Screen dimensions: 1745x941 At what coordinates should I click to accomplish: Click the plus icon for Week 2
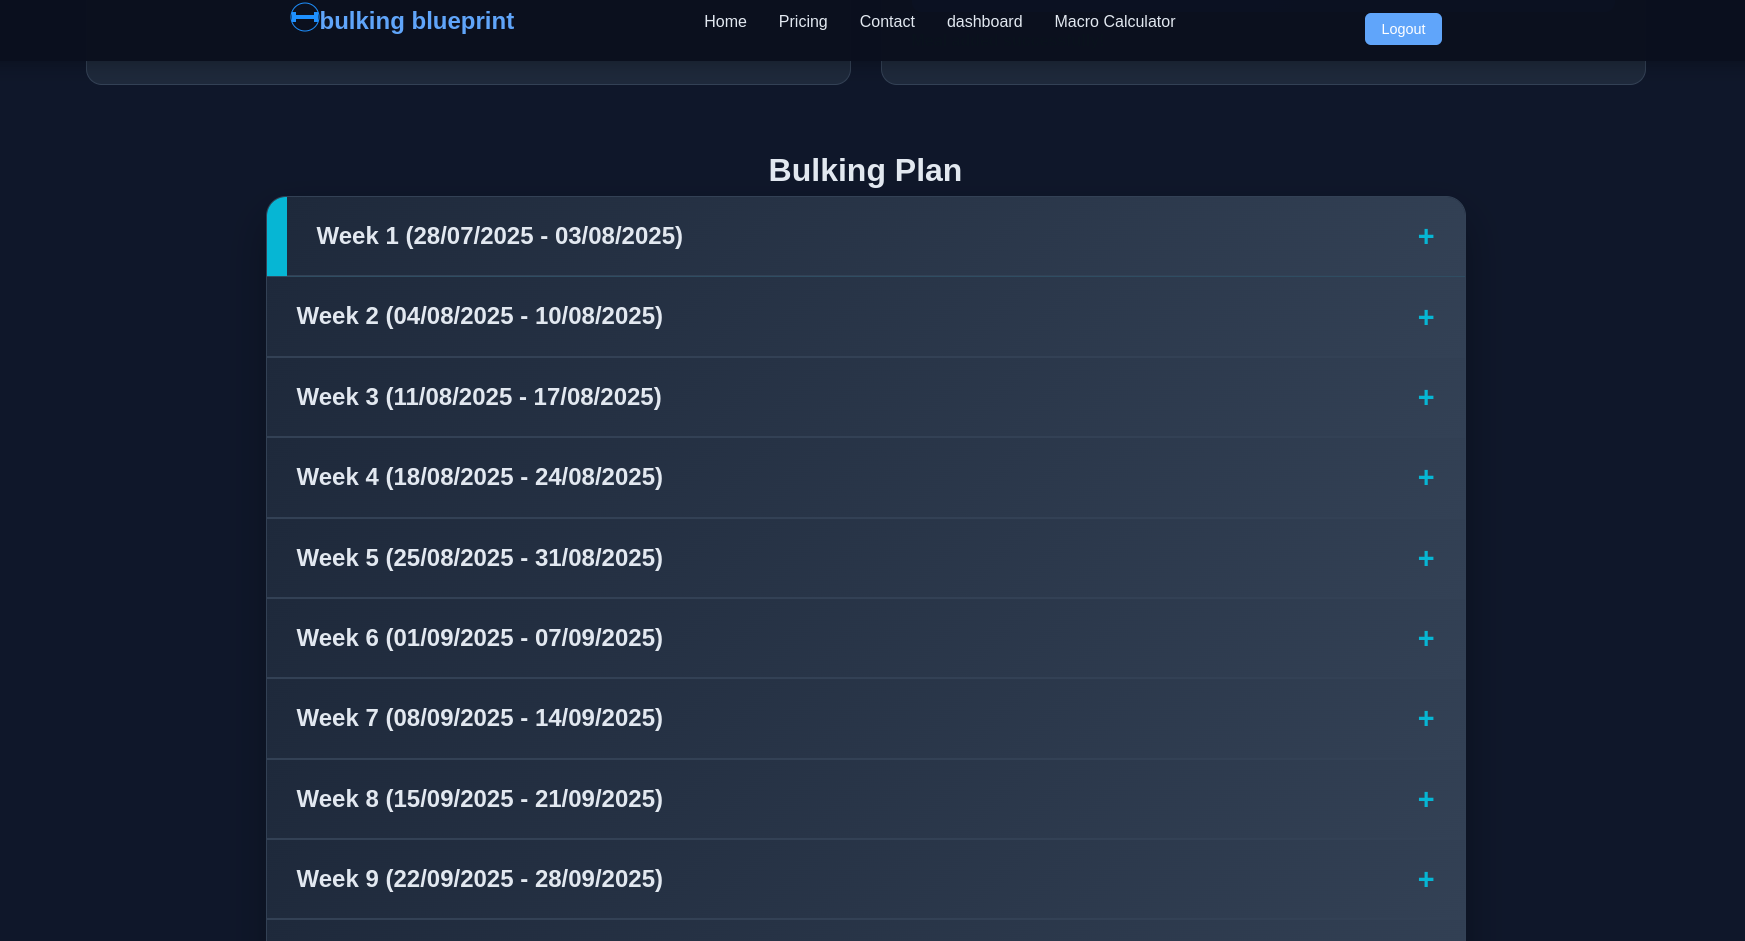point(1425,318)
